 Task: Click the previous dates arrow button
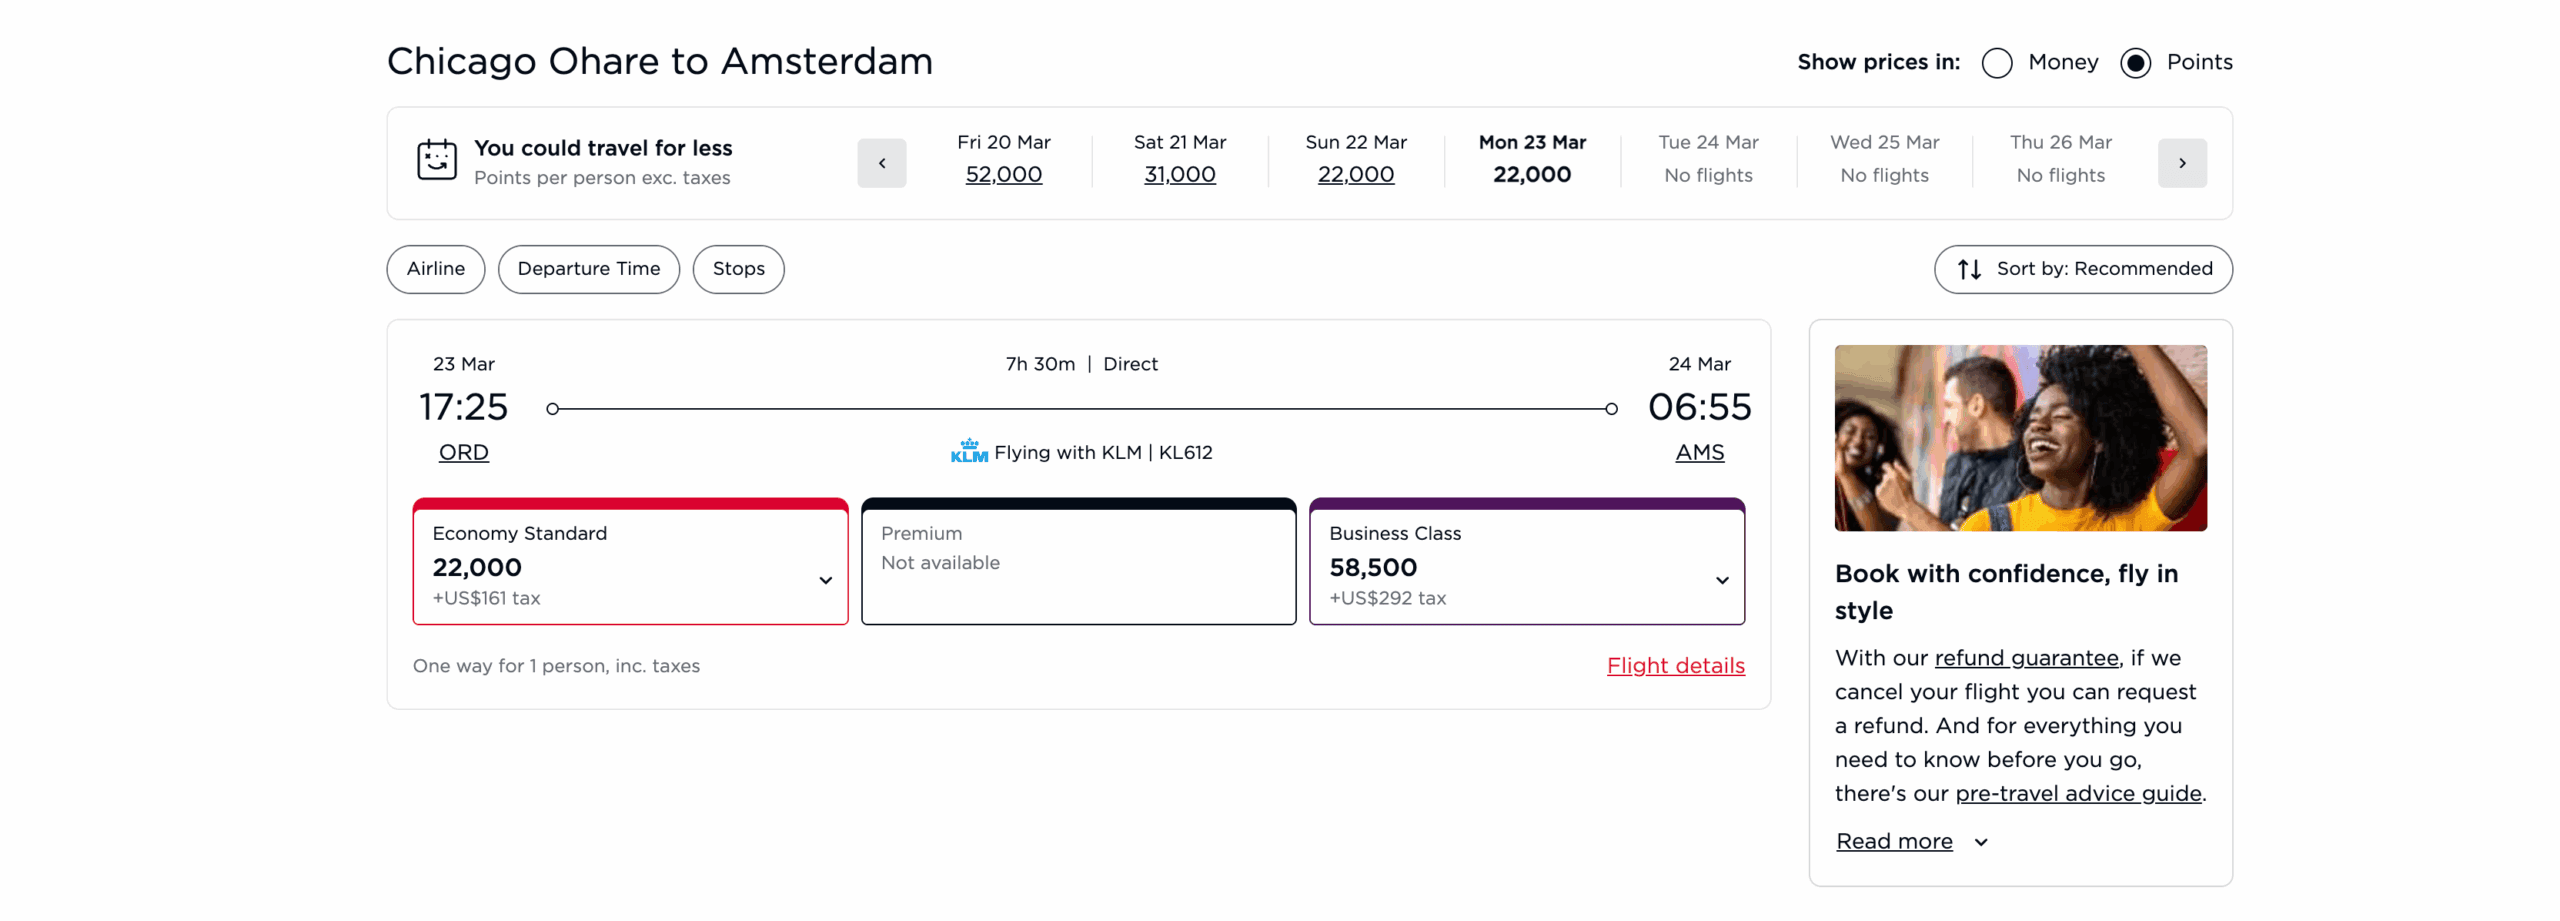pyautogui.click(x=881, y=163)
